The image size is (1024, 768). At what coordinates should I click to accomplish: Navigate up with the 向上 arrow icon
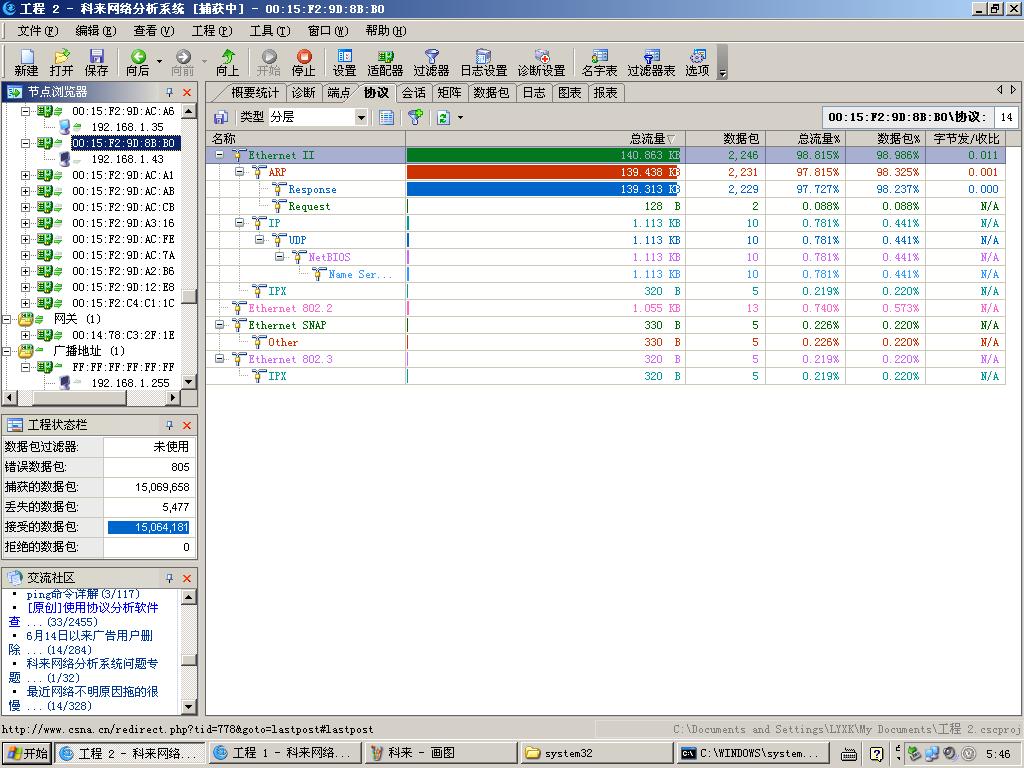pyautogui.click(x=228, y=62)
